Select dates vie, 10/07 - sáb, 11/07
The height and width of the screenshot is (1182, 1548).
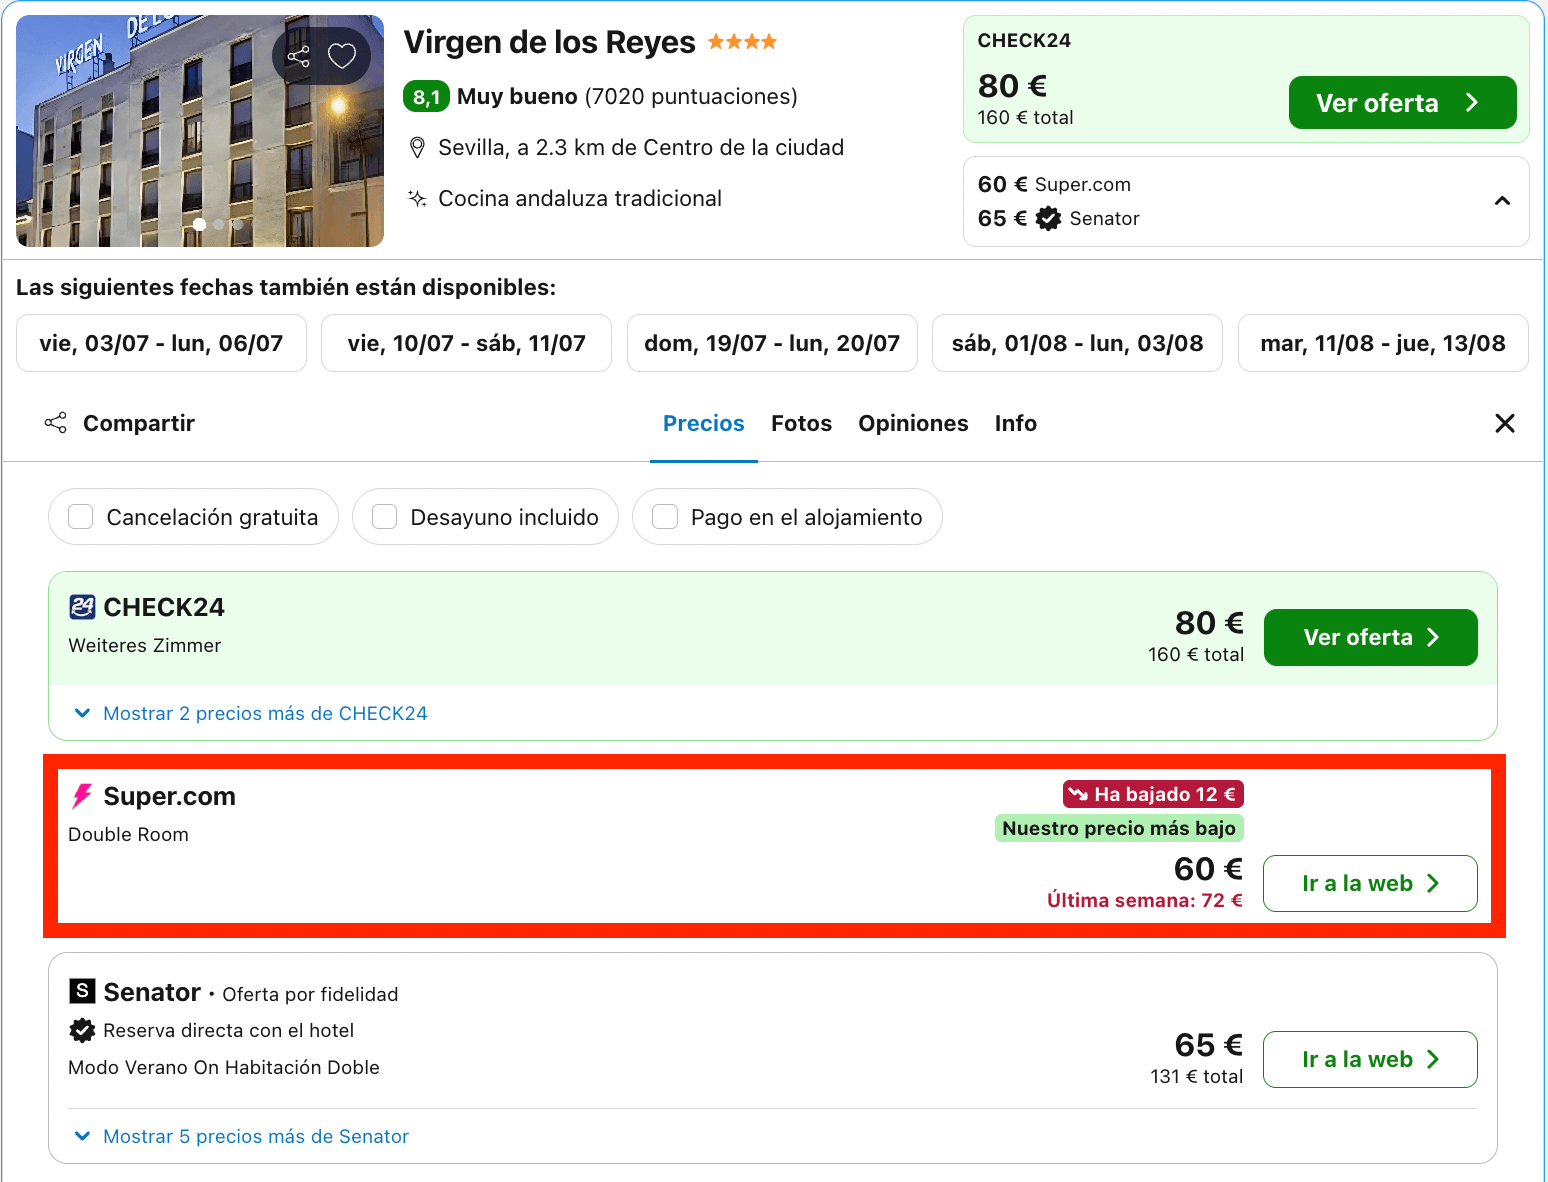(x=466, y=343)
